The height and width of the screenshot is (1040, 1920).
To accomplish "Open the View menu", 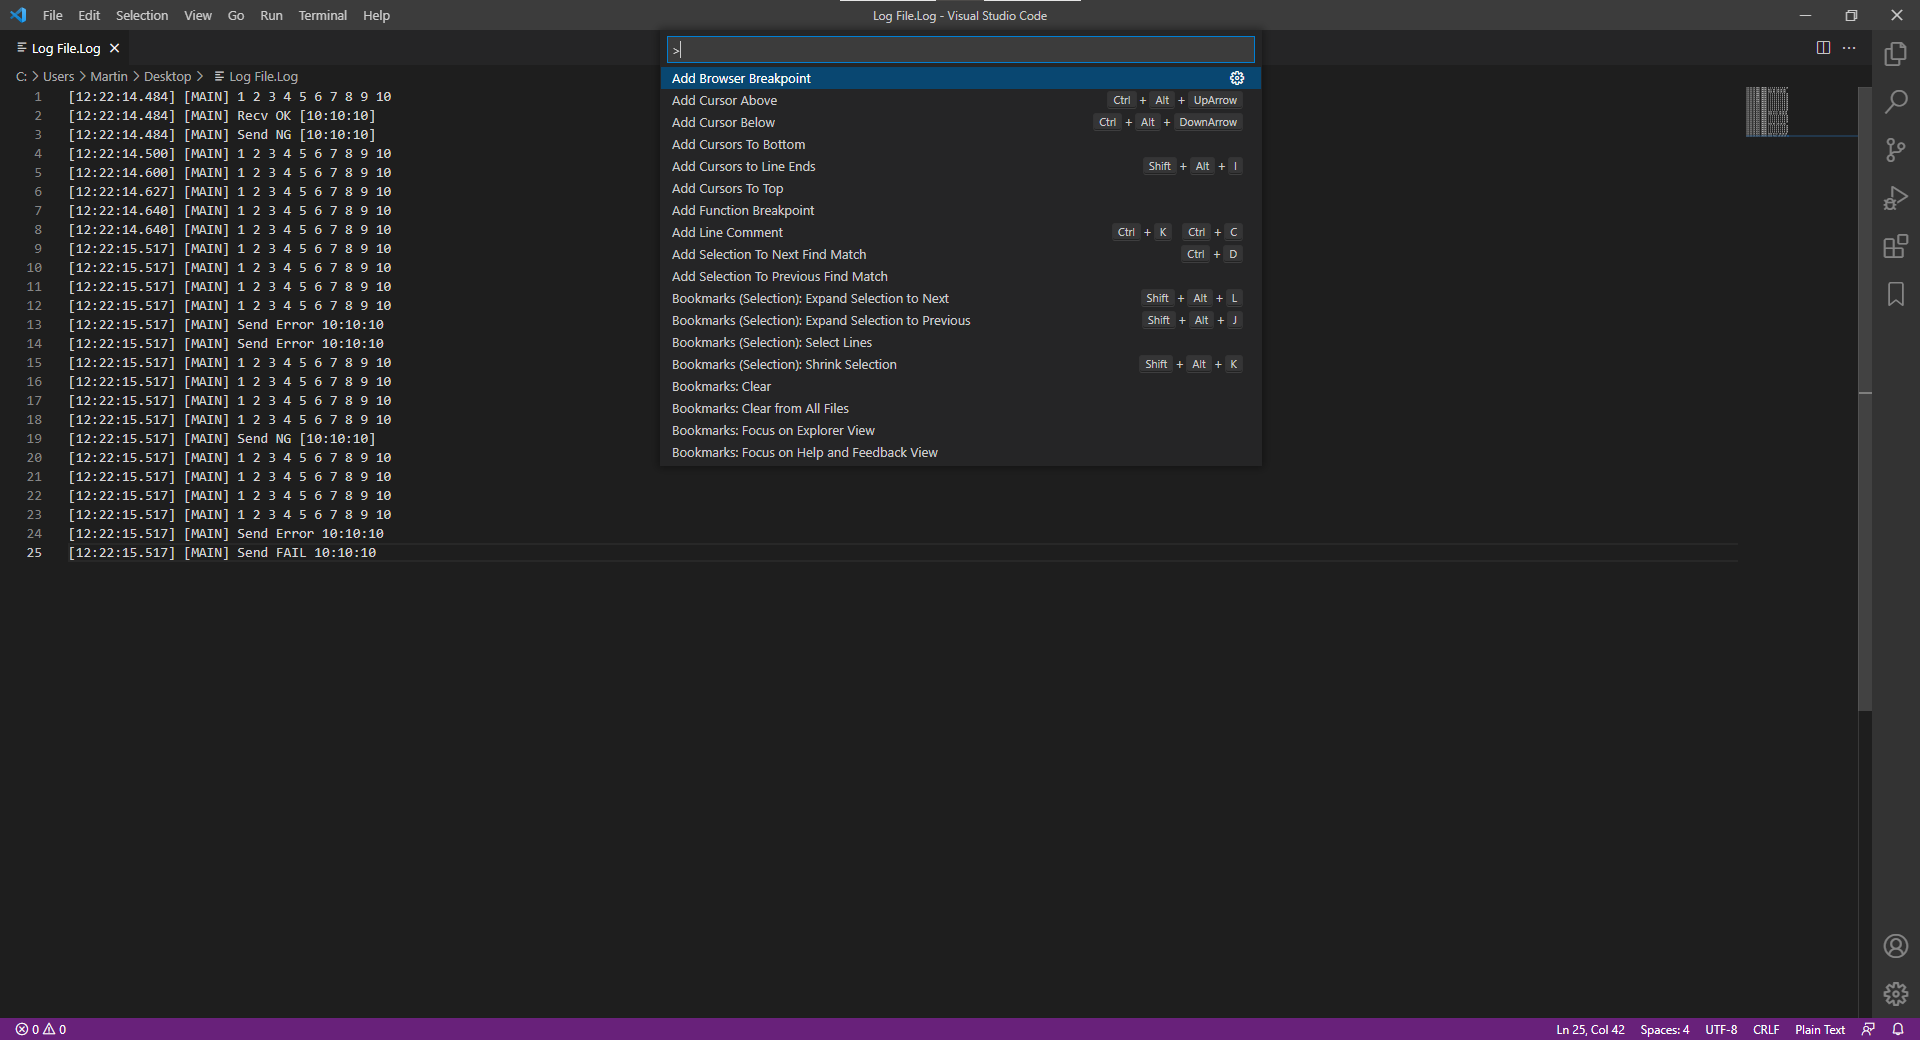I will [198, 15].
